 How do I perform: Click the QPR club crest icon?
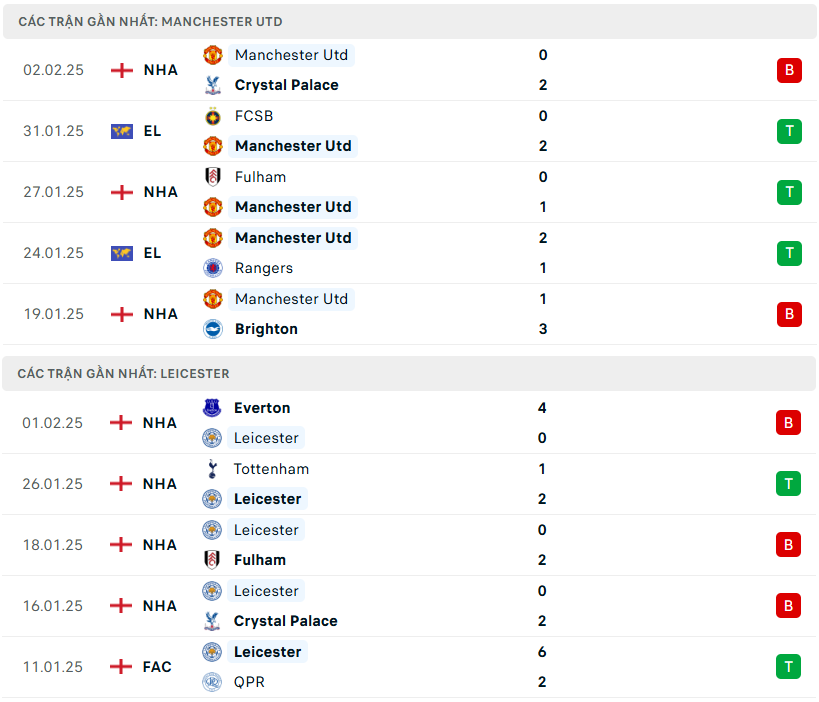tap(211, 682)
